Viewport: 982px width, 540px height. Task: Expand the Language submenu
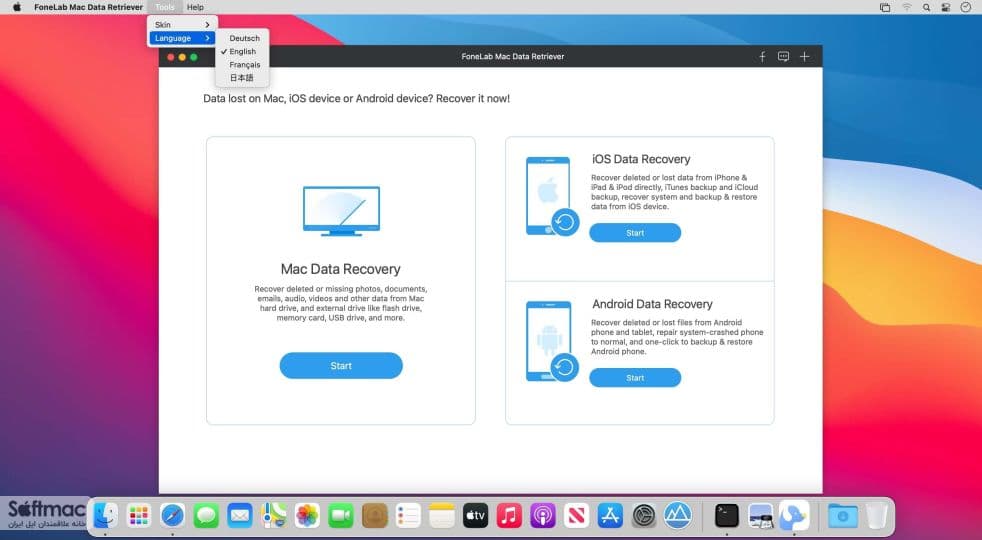182,38
